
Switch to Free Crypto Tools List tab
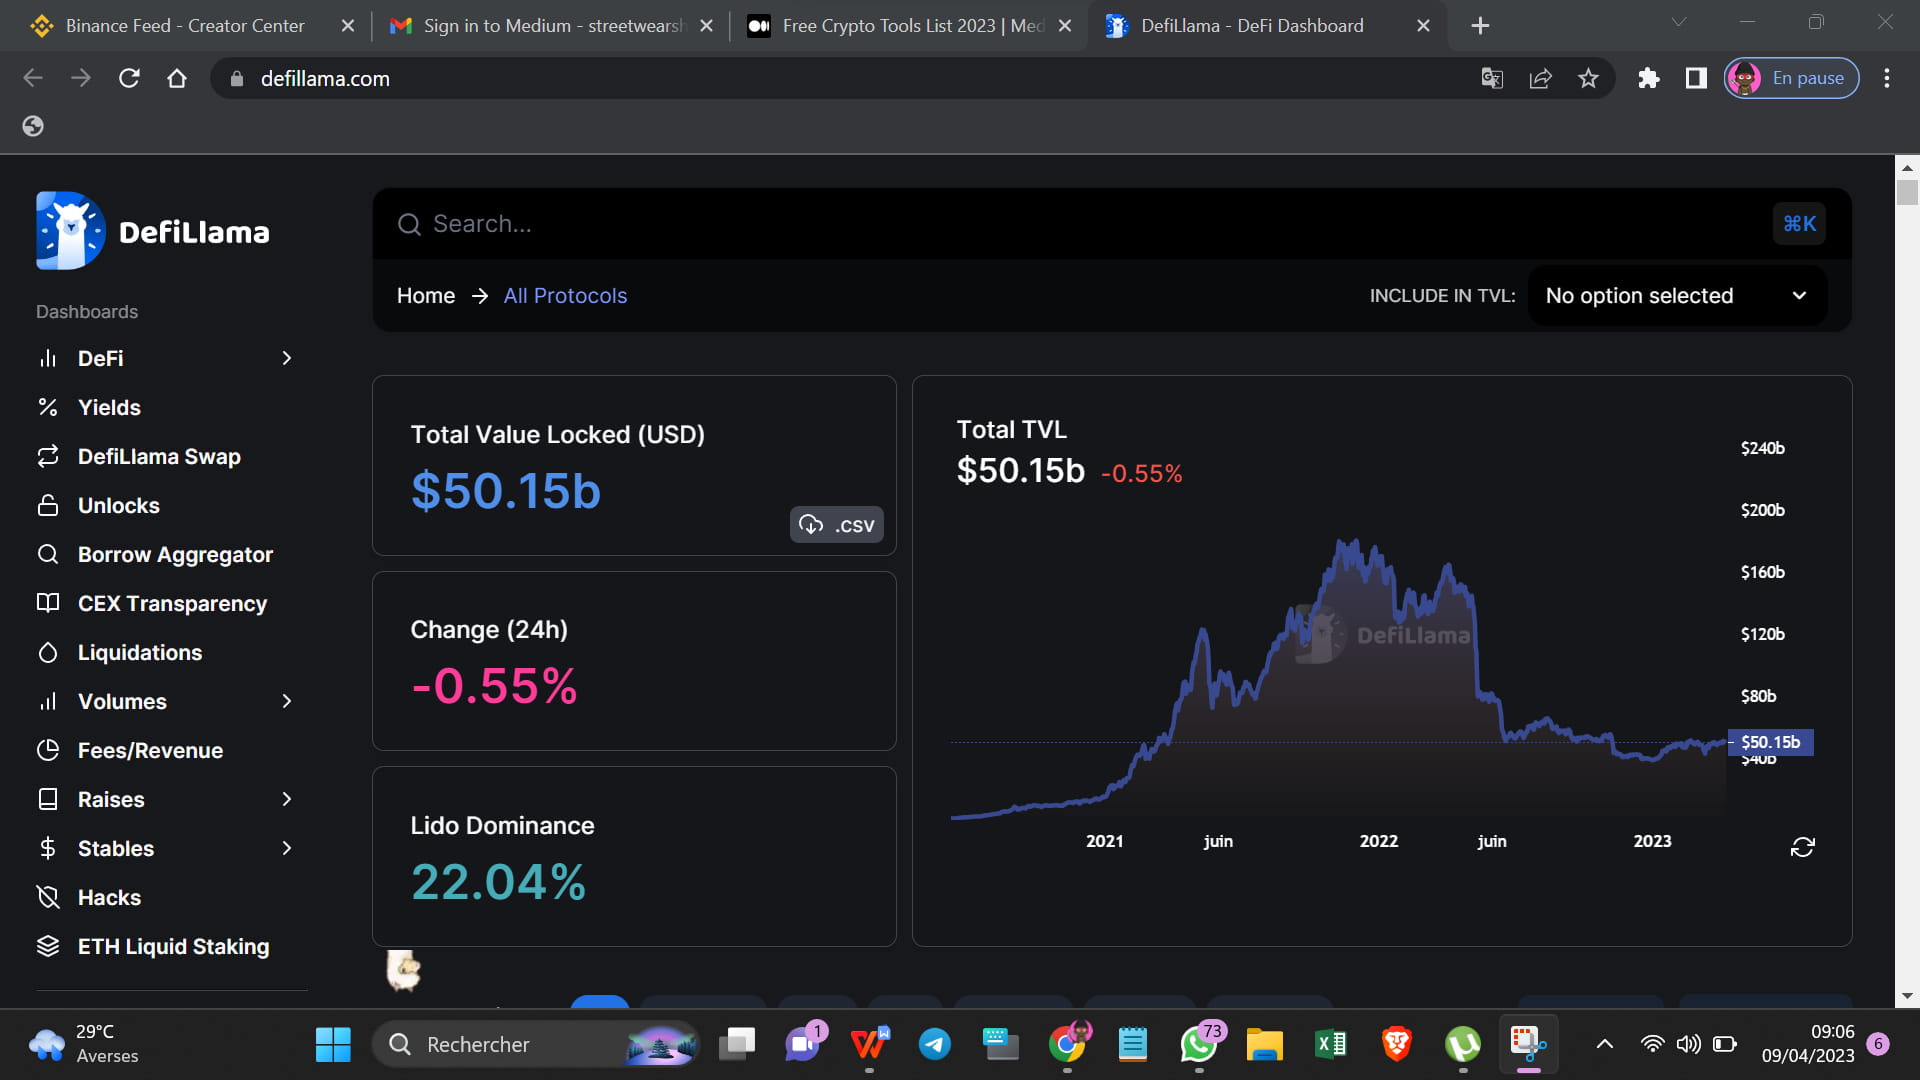coord(910,26)
